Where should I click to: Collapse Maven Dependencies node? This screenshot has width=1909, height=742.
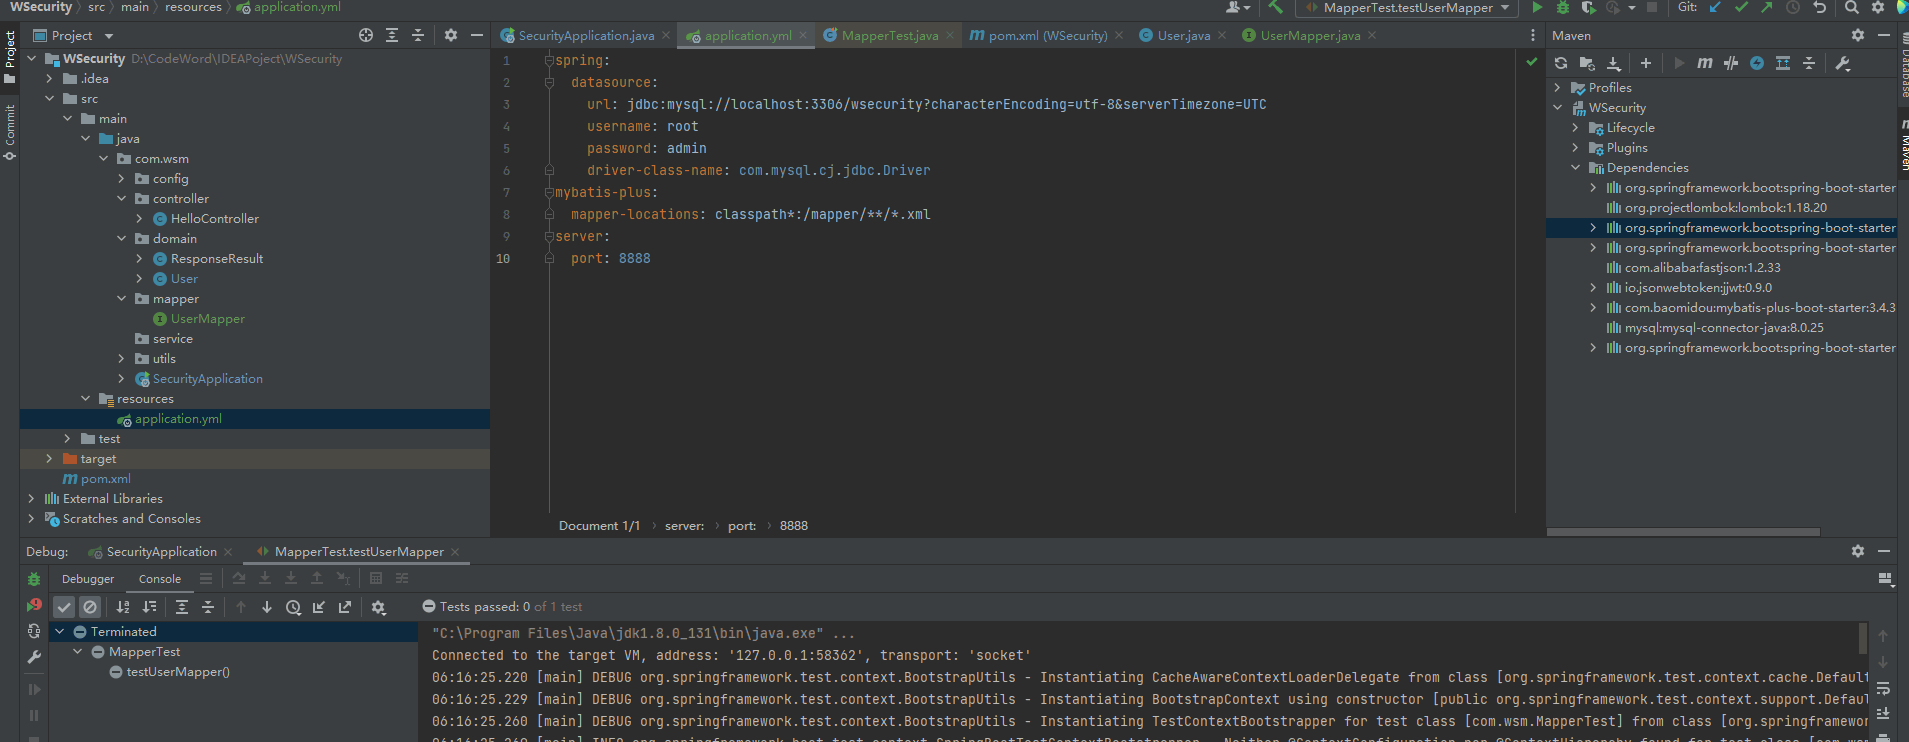click(1575, 168)
